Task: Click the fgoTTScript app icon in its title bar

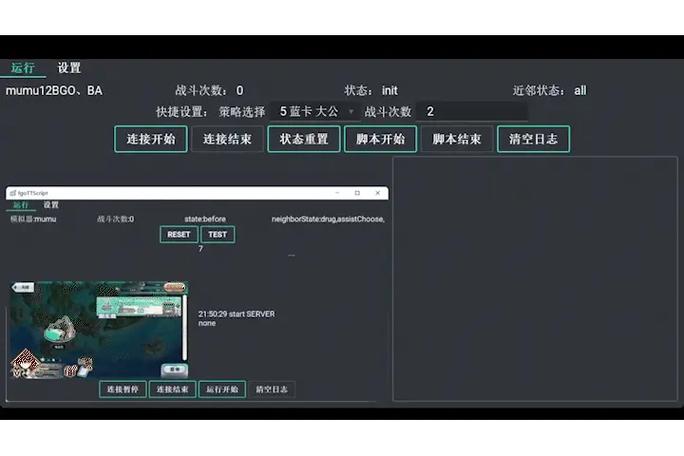Action: [13, 193]
